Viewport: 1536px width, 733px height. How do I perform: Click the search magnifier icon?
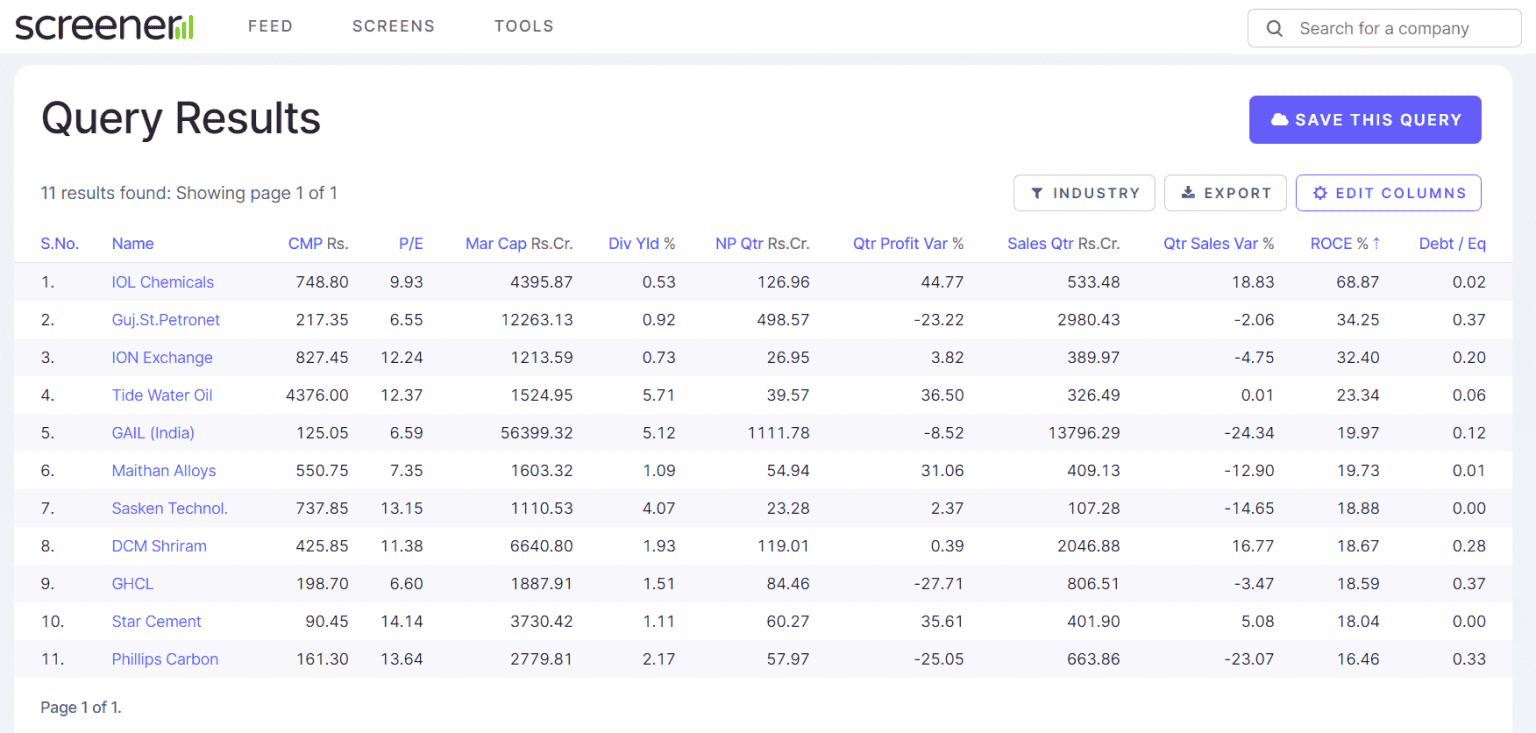click(x=1274, y=29)
